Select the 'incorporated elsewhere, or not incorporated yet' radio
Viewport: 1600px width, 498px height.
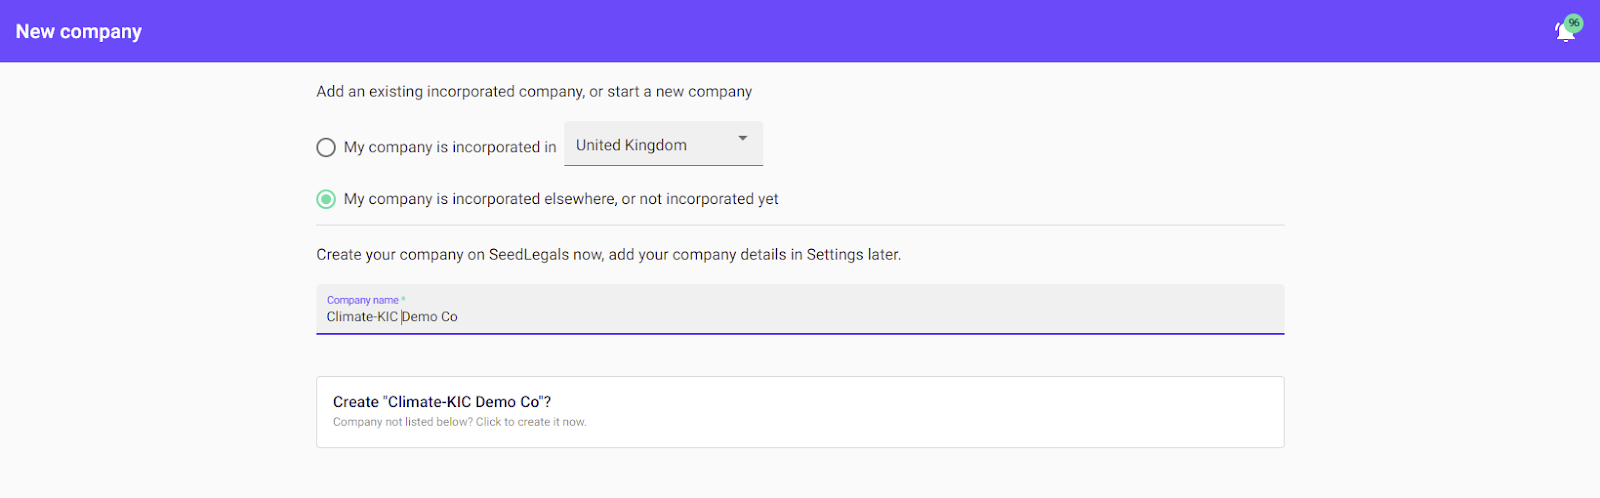point(326,199)
